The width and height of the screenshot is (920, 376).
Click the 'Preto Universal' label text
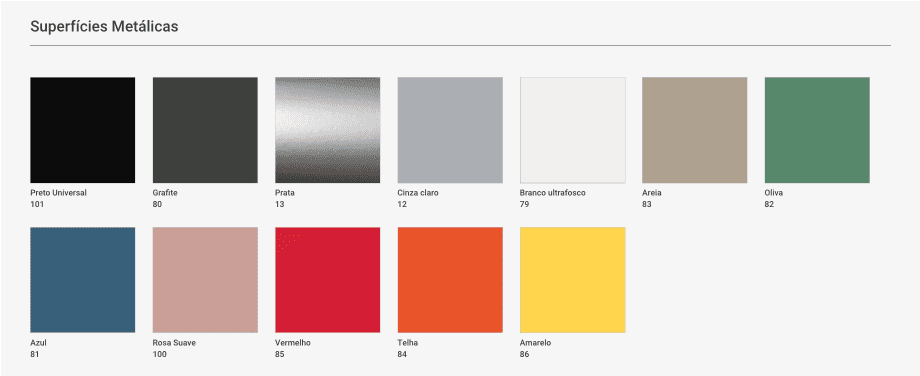tap(59, 193)
